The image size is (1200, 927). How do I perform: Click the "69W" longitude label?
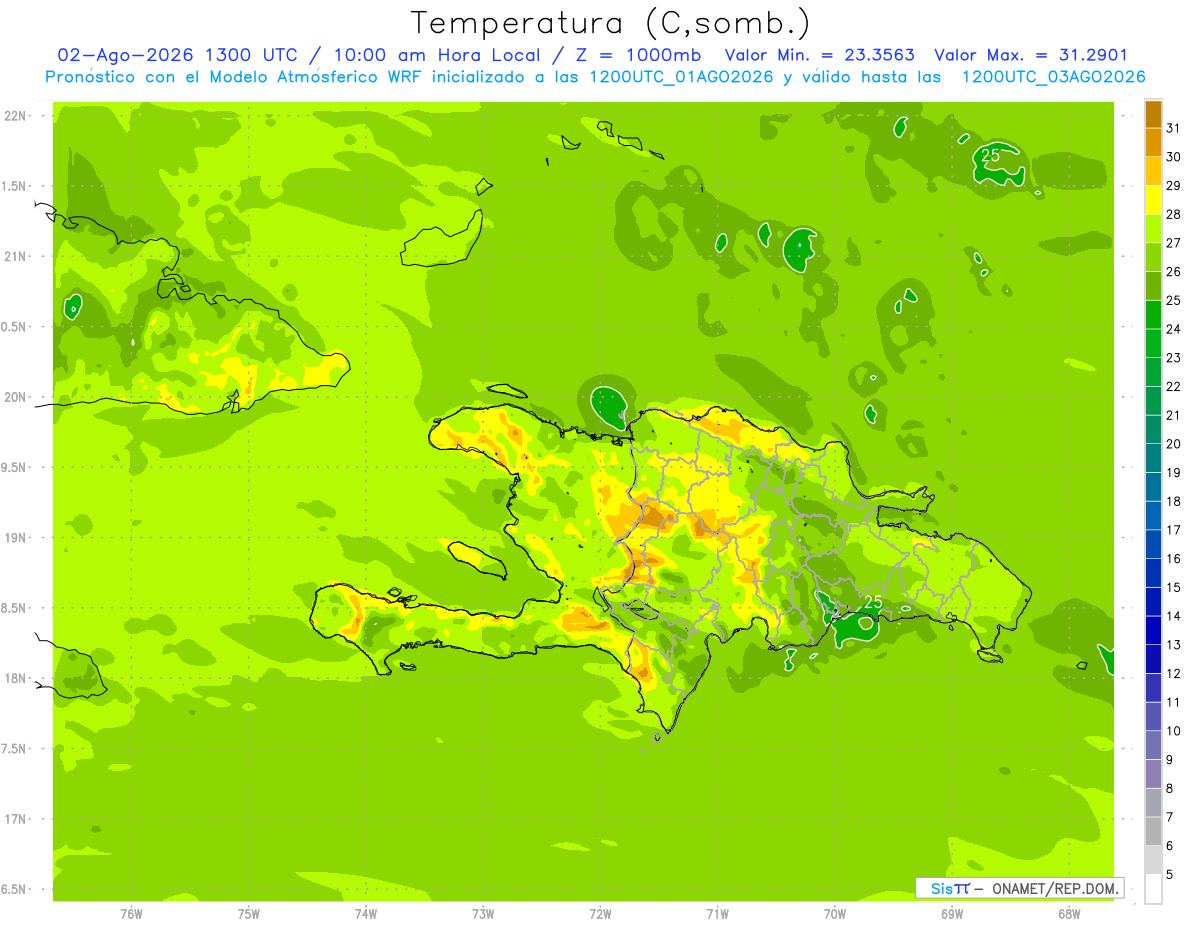(x=952, y=914)
